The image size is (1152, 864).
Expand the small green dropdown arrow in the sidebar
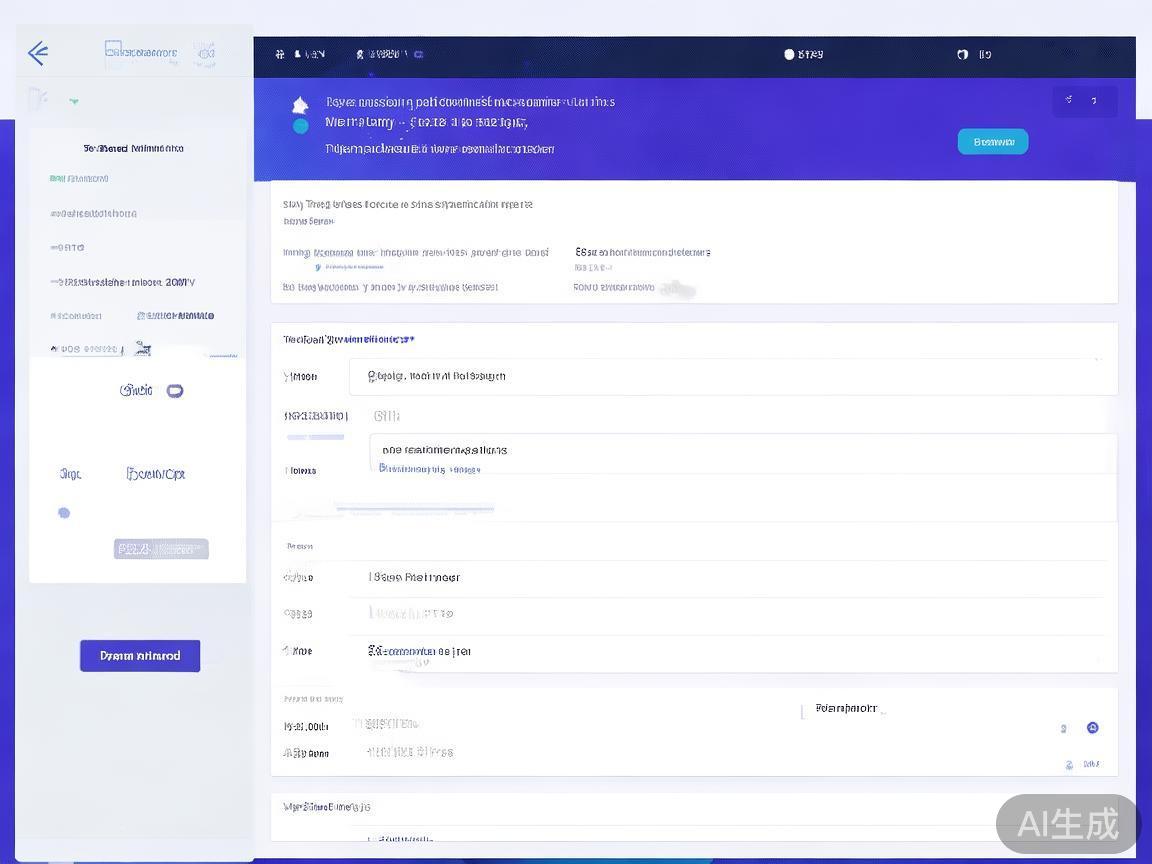click(74, 101)
